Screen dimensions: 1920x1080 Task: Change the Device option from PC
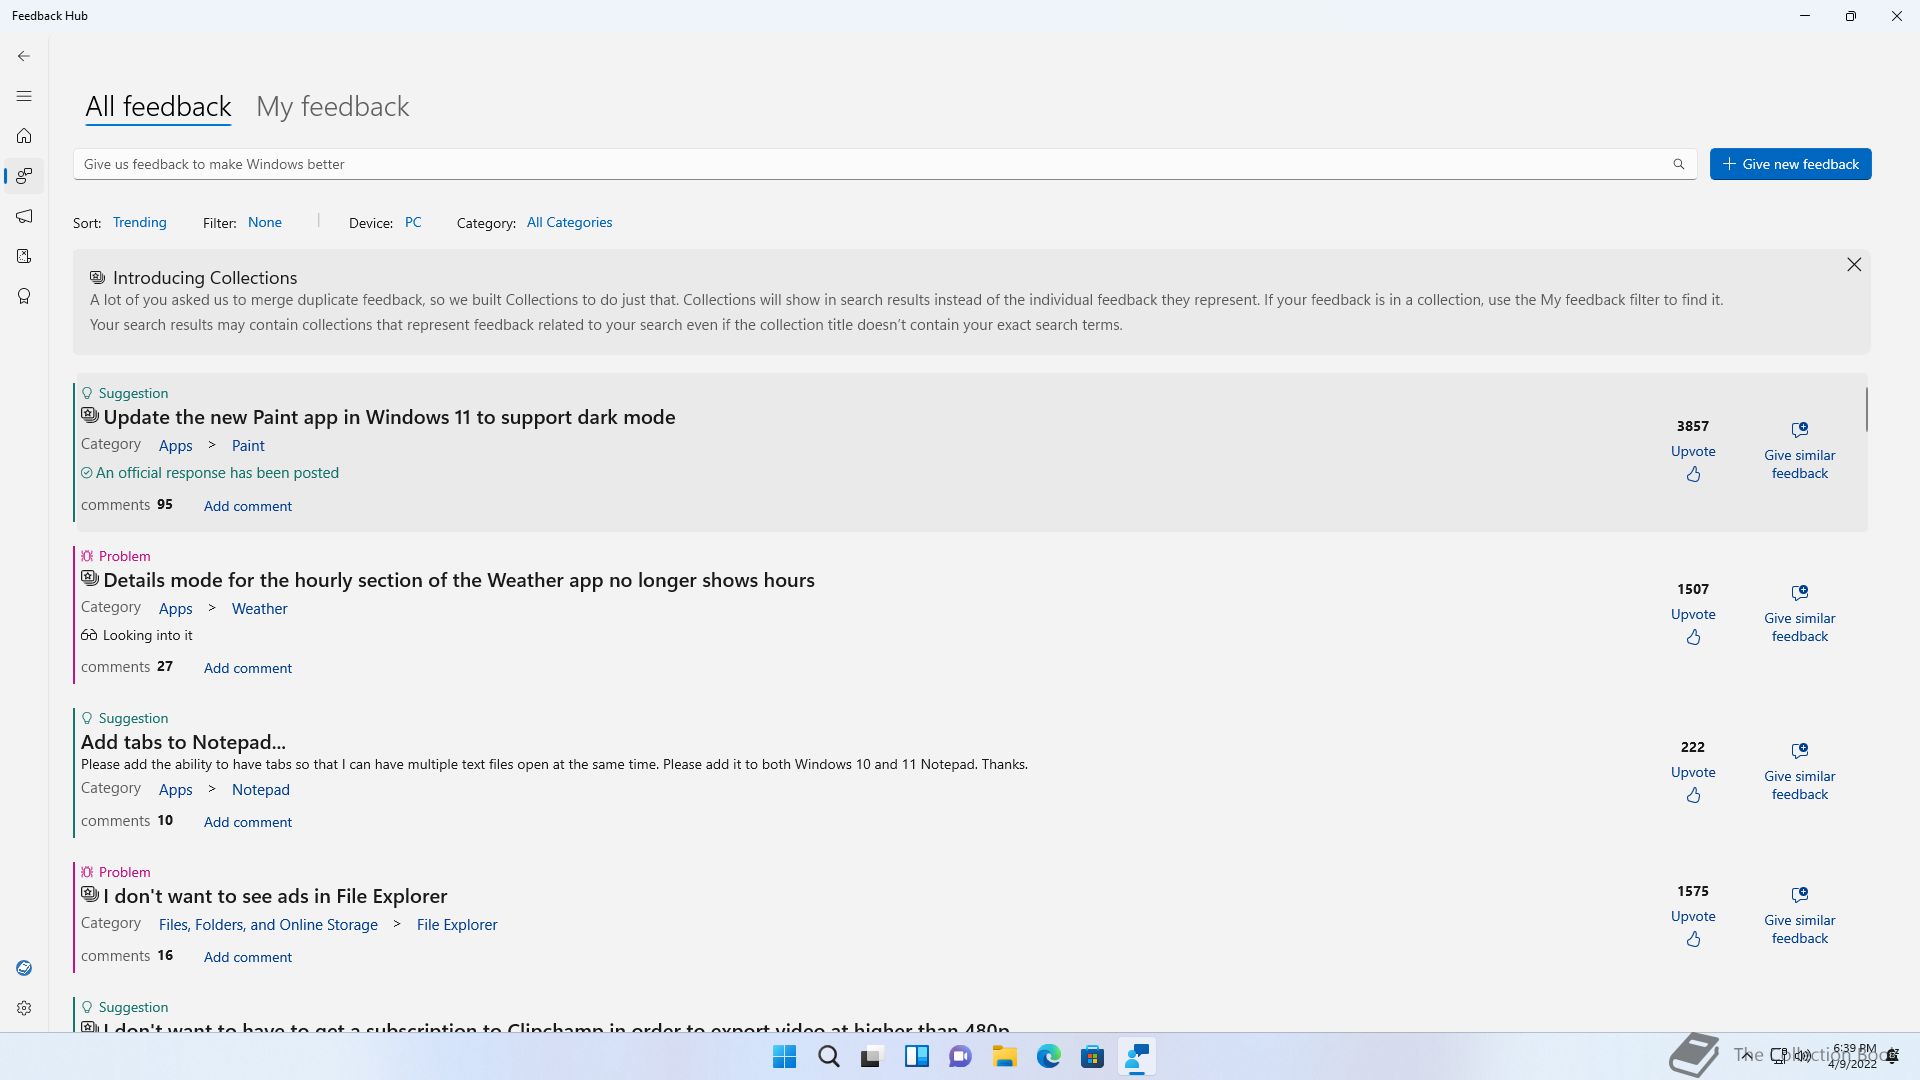click(413, 222)
